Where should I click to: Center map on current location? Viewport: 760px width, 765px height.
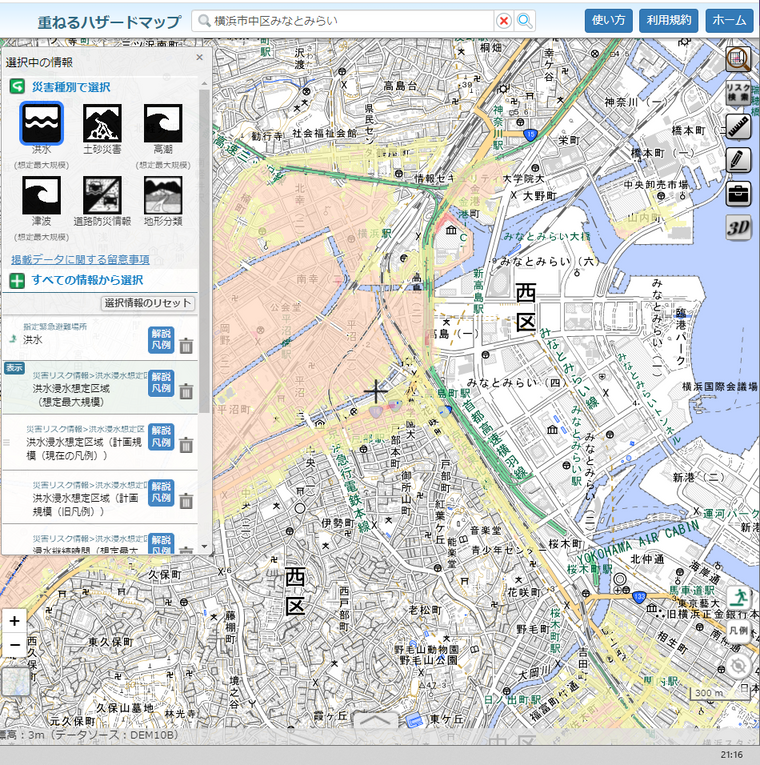click(x=738, y=666)
